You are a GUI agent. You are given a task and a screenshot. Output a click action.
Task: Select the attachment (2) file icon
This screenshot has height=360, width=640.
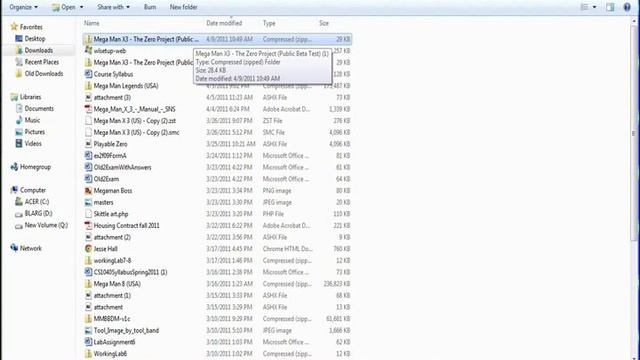tap(88, 237)
